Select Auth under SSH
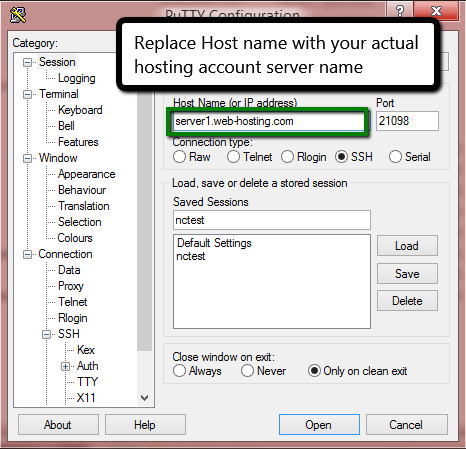The height and width of the screenshot is (449, 466). (x=88, y=366)
